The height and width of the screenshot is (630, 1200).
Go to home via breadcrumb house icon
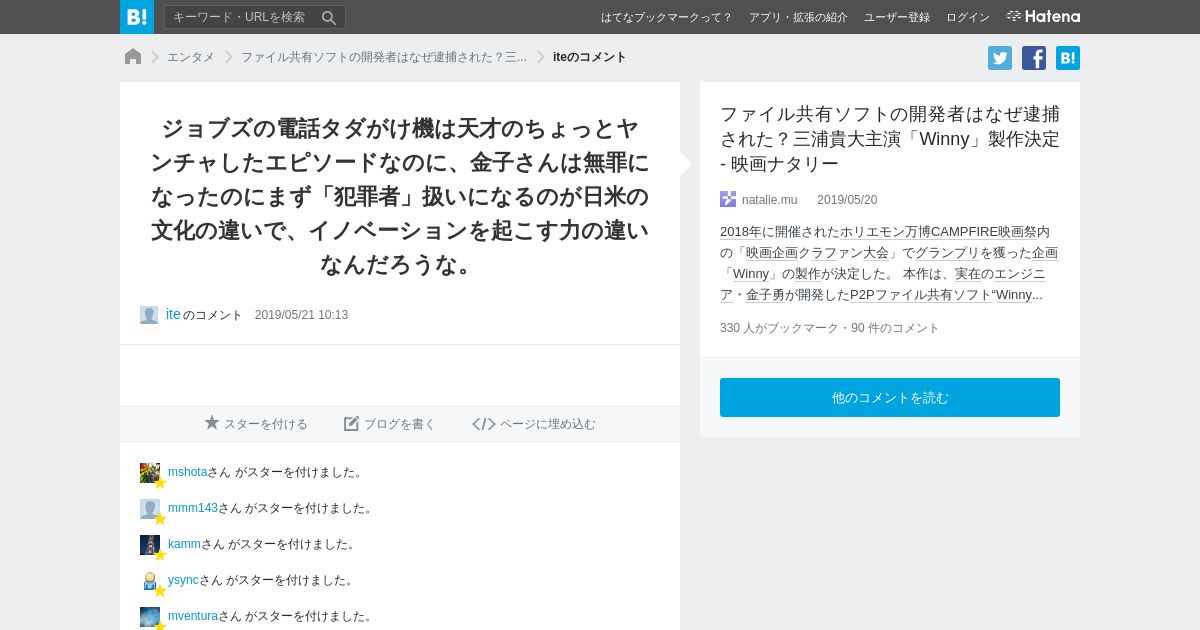pos(133,57)
